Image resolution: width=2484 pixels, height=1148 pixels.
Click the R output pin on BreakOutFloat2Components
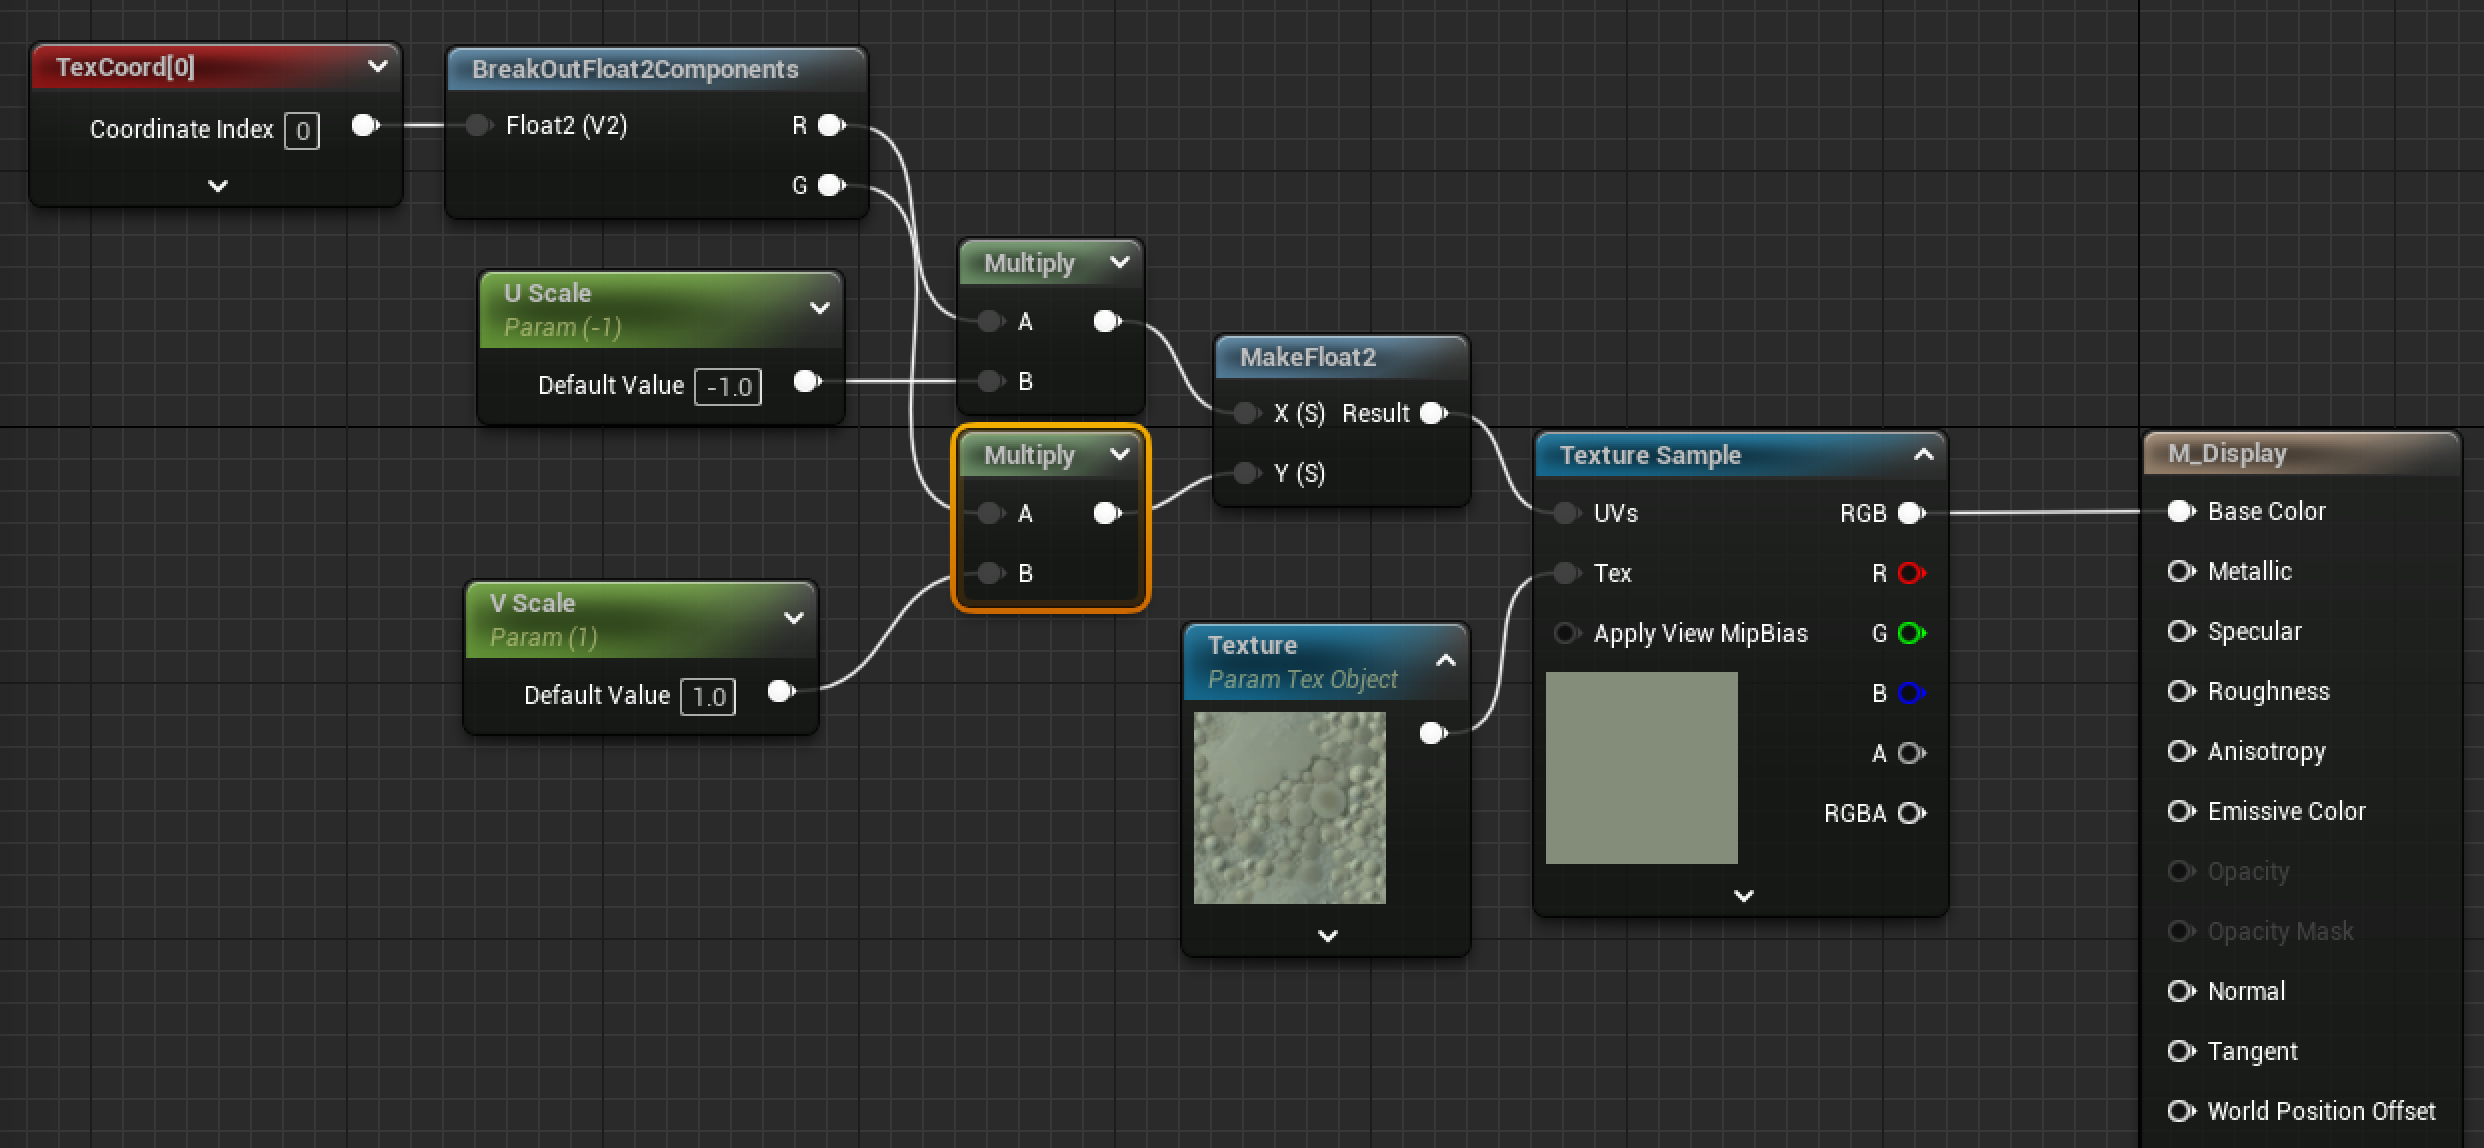(830, 125)
